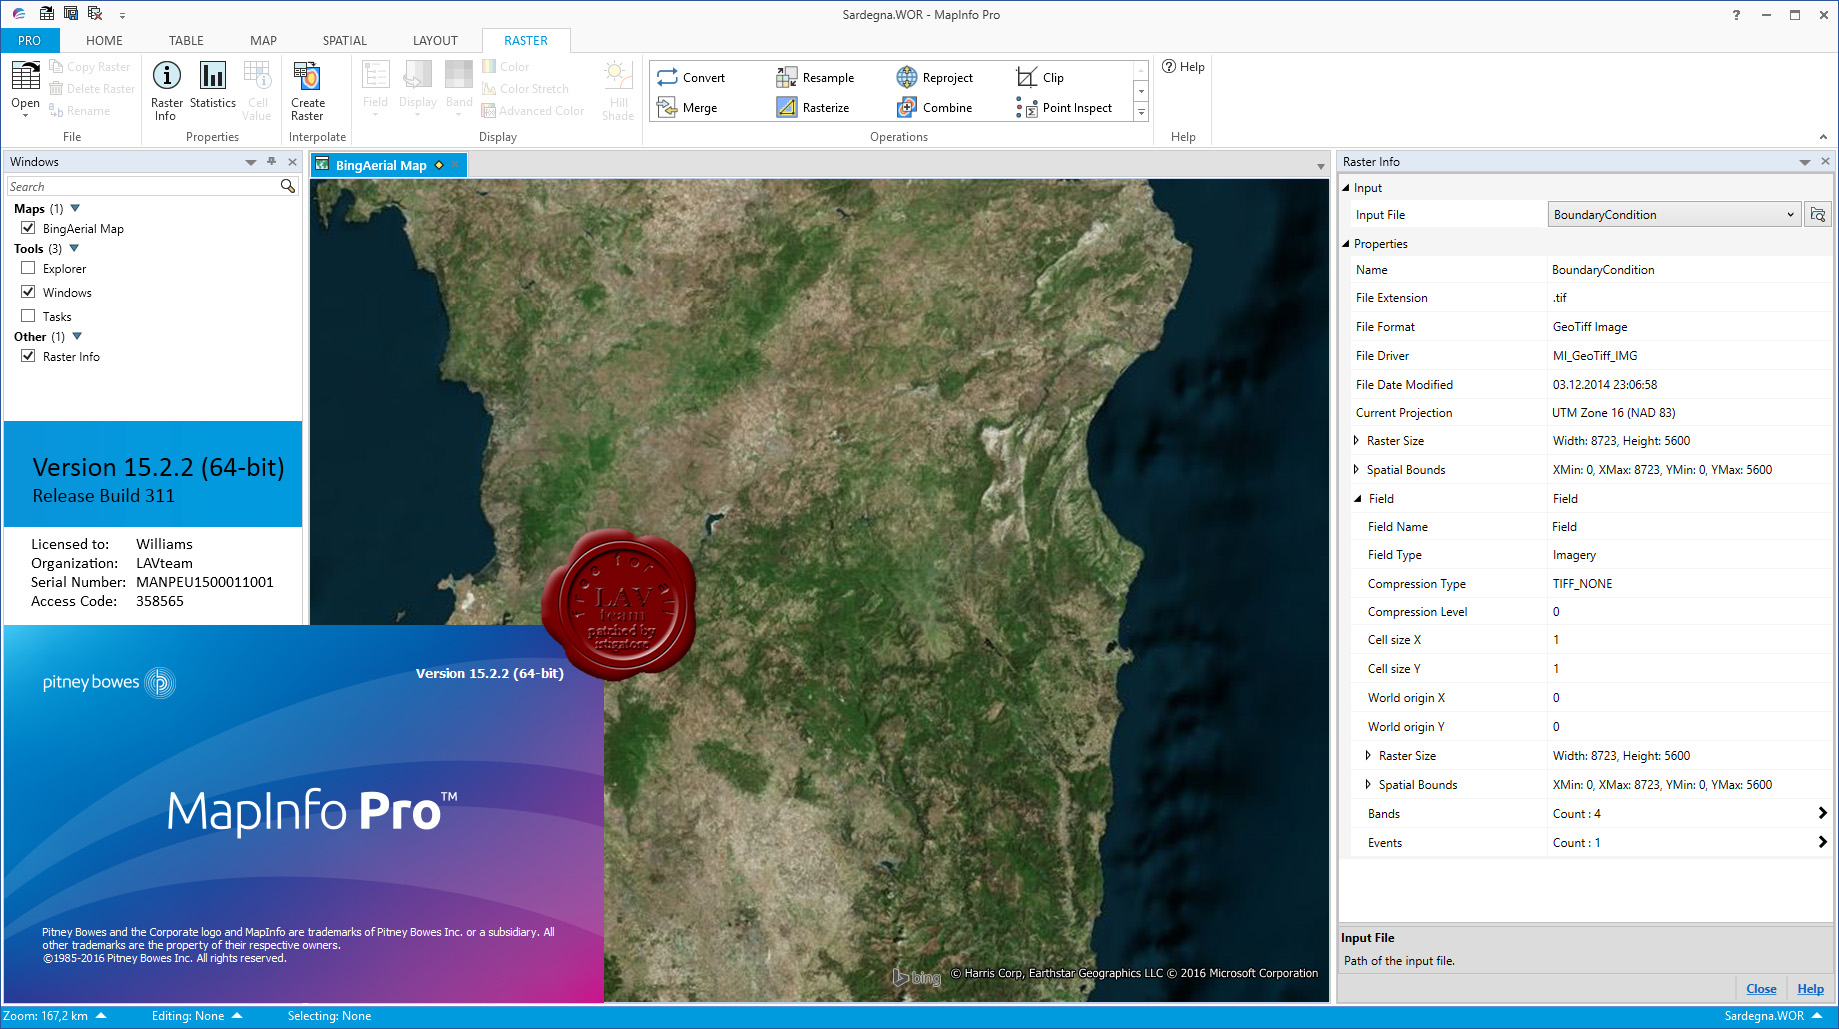Collapse the Other group in Windows list

77,336
